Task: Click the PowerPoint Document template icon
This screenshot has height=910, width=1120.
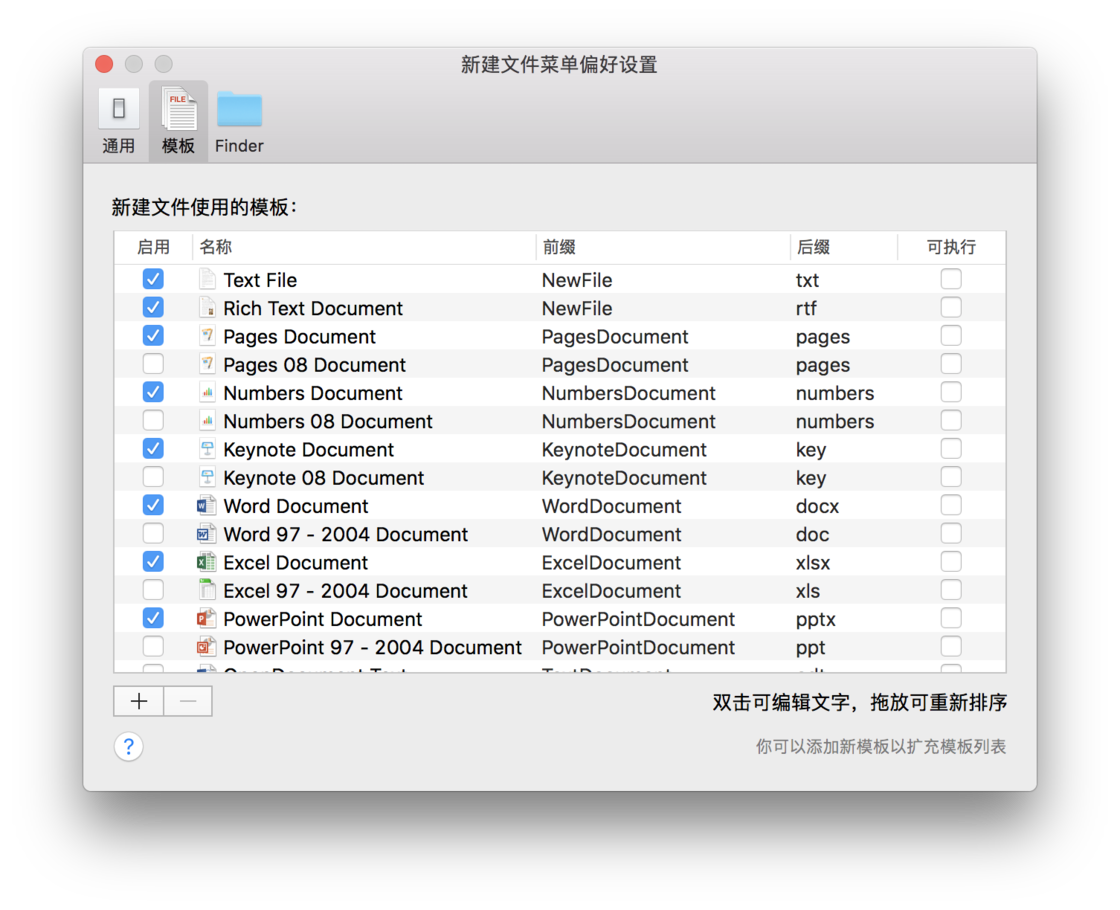Action: pyautogui.click(x=207, y=618)
